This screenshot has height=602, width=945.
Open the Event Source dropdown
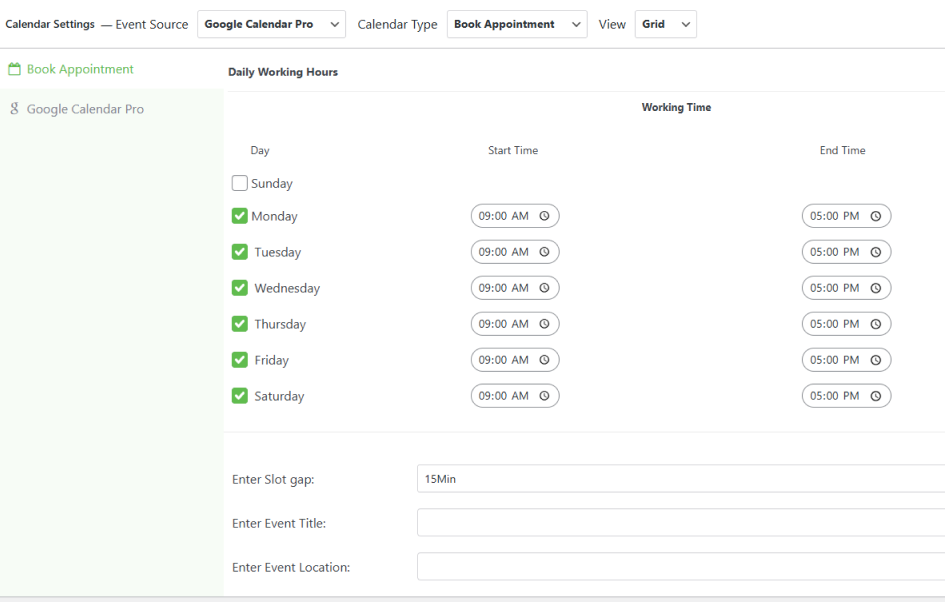pos(271,24)
